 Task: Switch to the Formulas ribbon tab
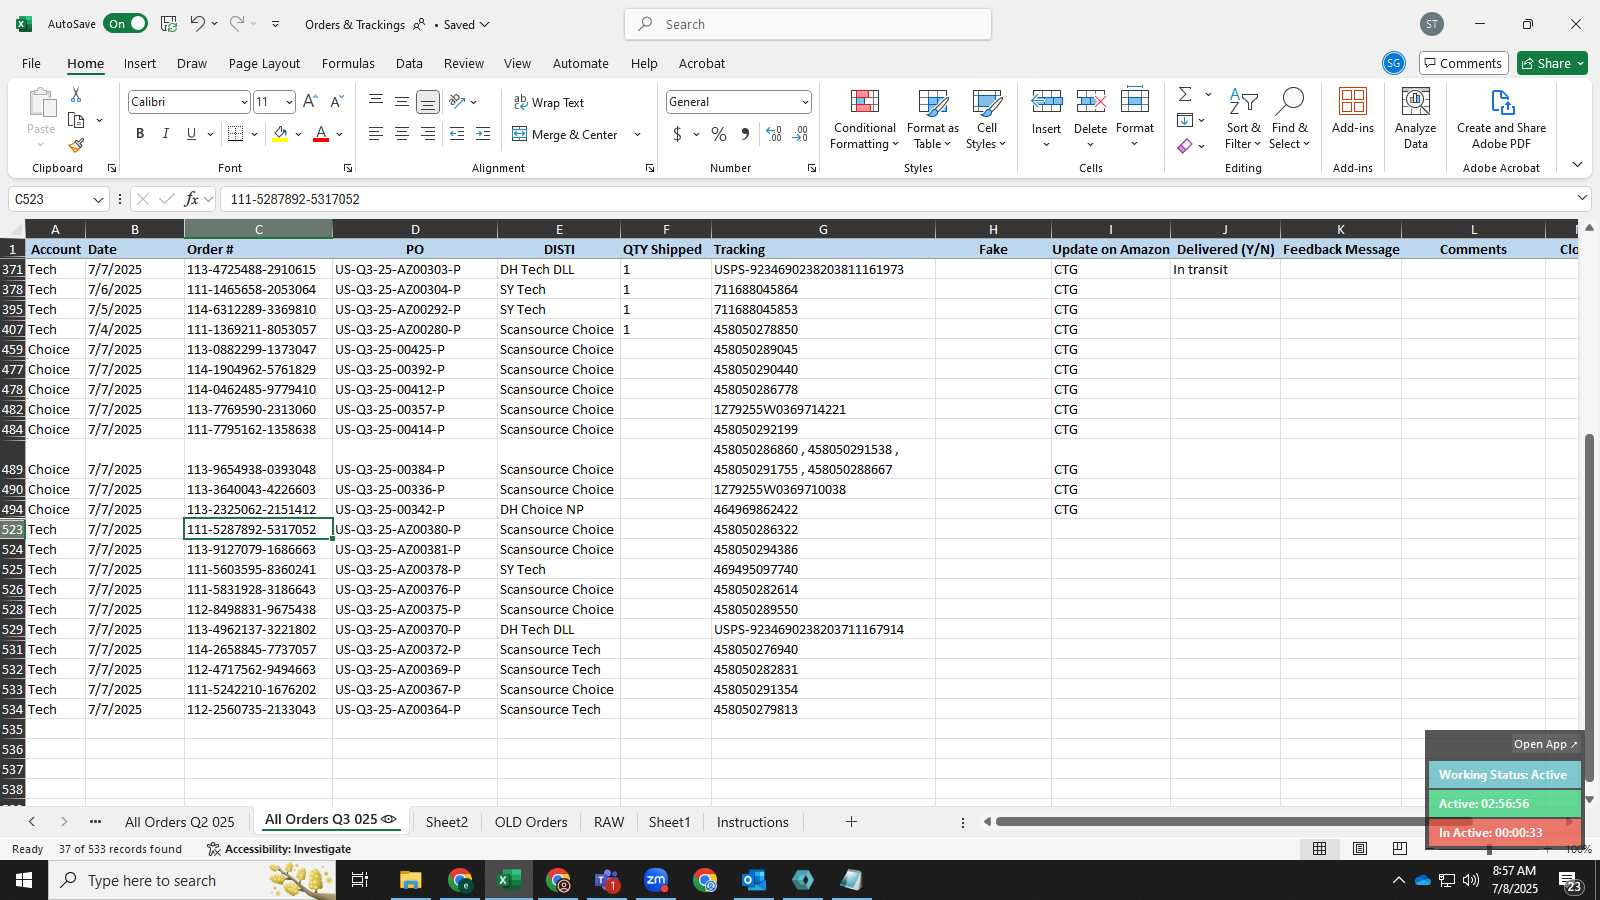point(348,63)
